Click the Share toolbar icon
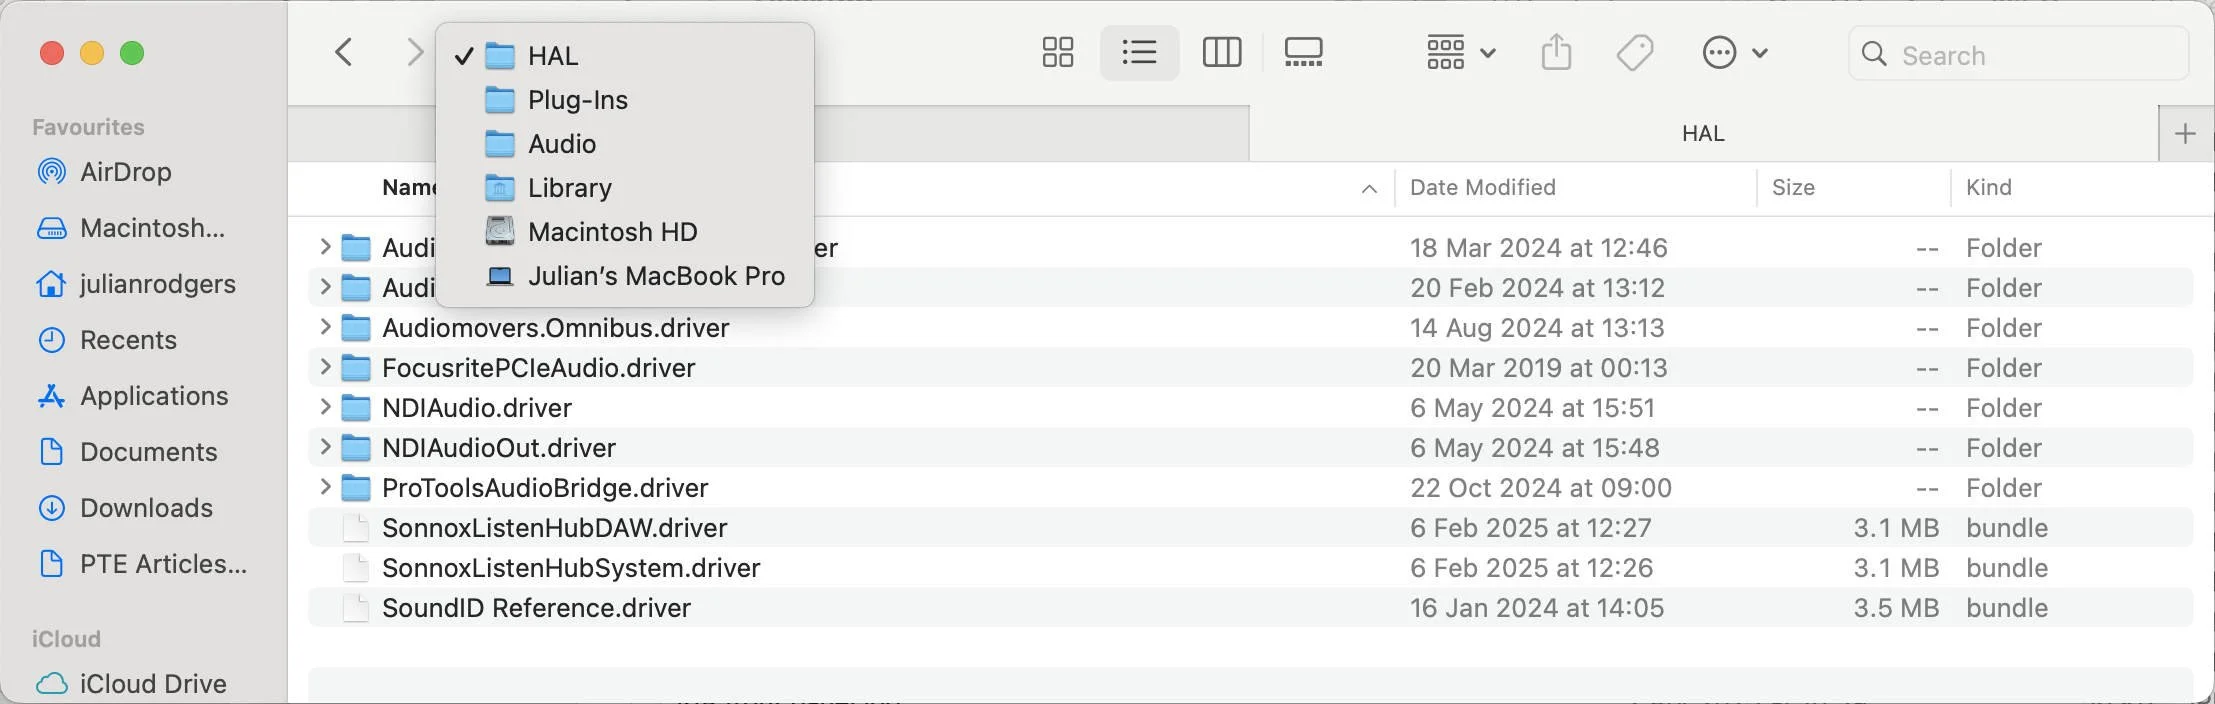This screenshot has height=704, width=2215. point(1556,52)
